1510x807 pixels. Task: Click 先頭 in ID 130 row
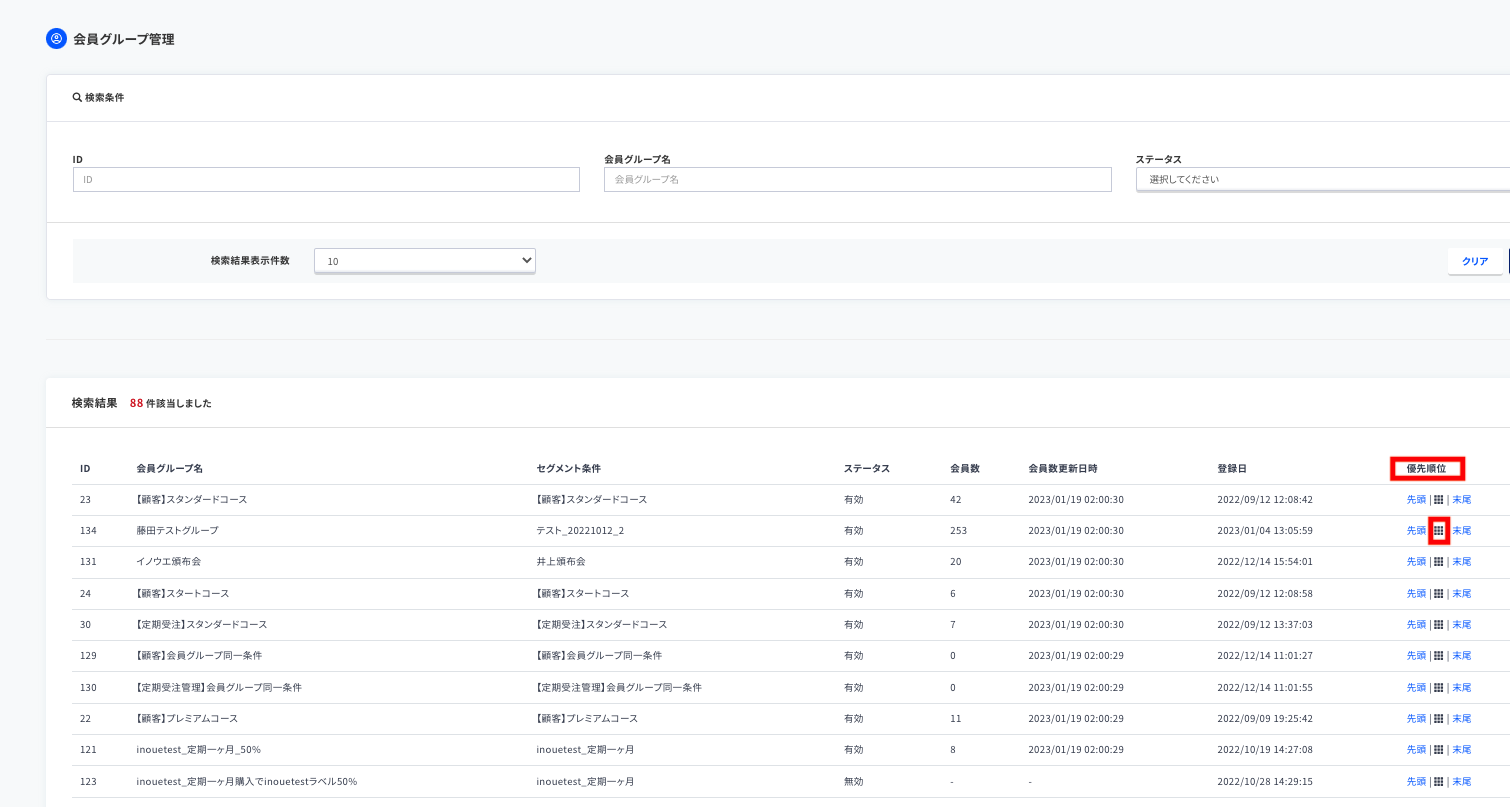[1416, 688]
